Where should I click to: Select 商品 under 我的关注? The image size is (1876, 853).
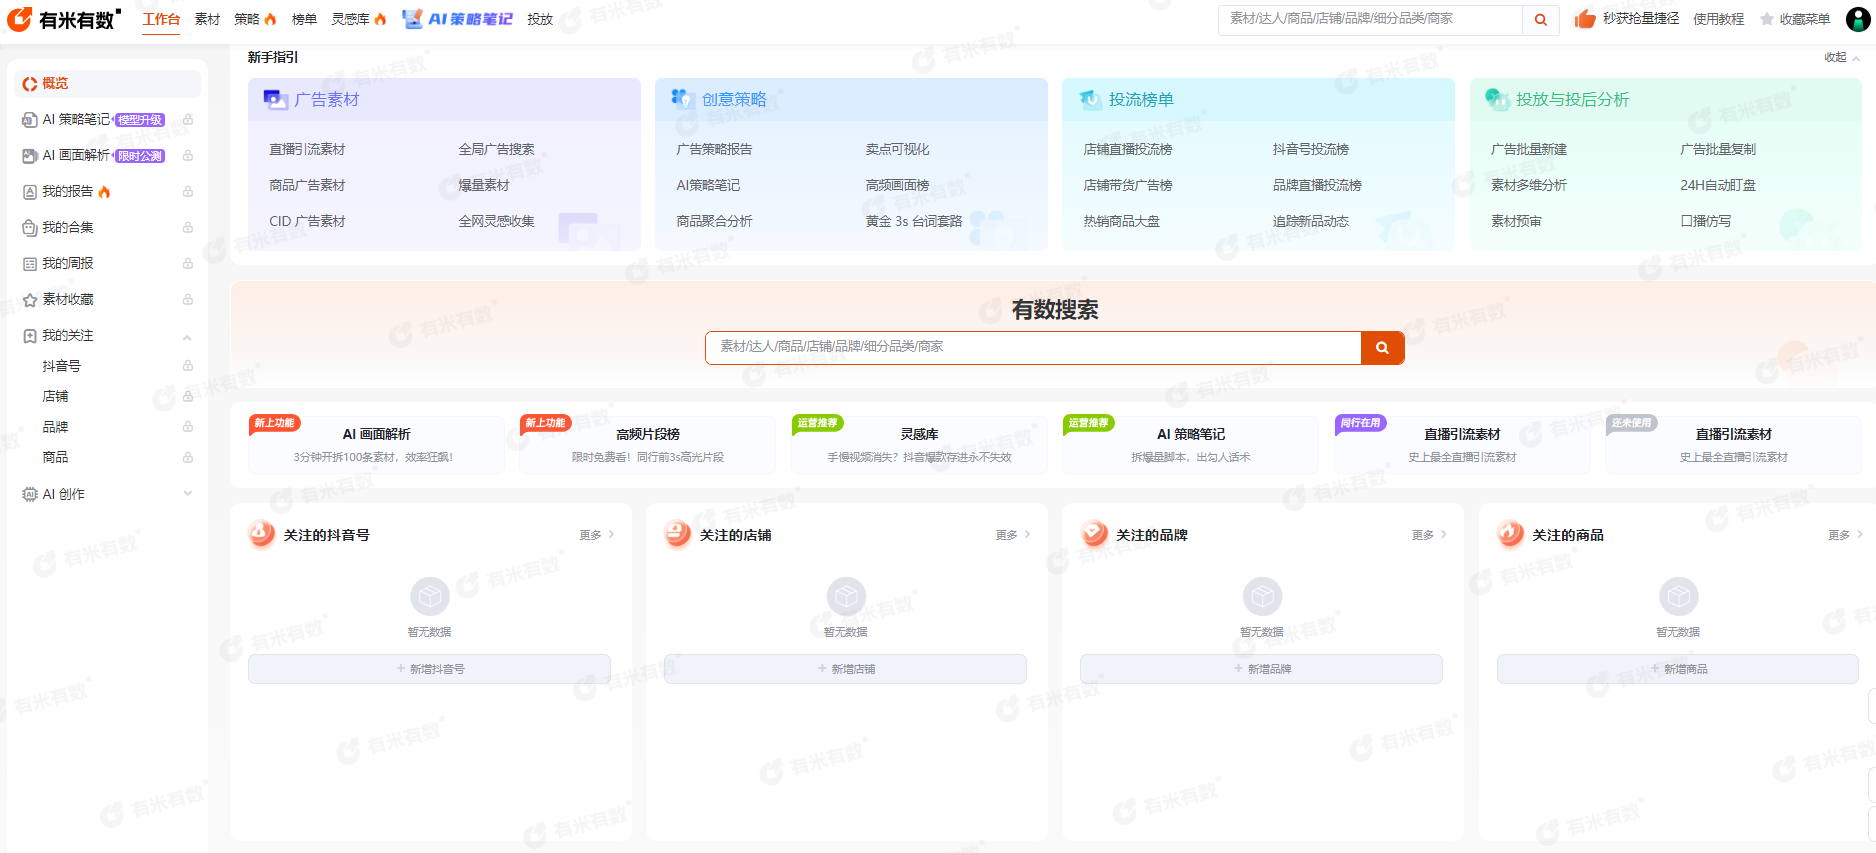[x=55, y=458]
